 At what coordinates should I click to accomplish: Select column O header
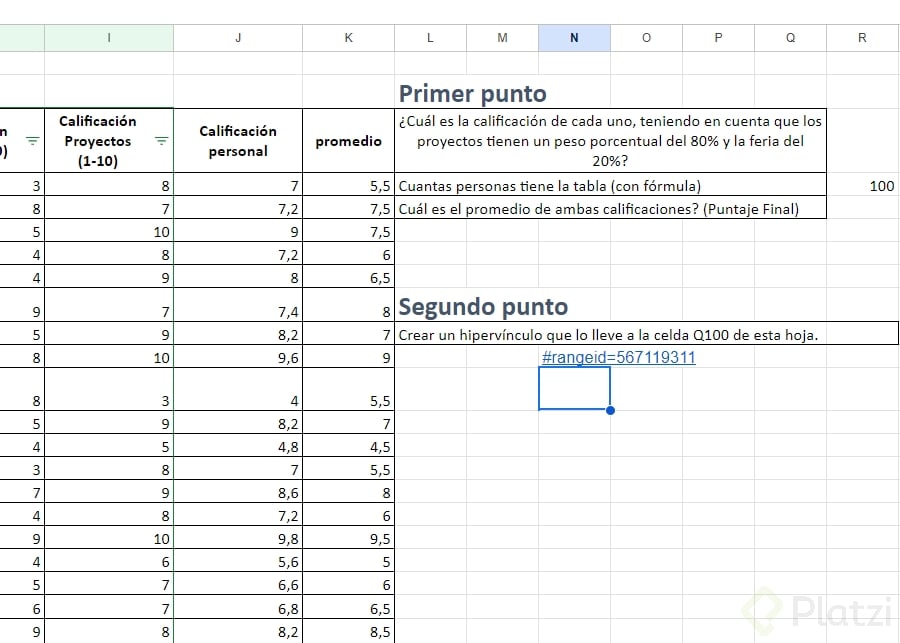click(646, 38)
